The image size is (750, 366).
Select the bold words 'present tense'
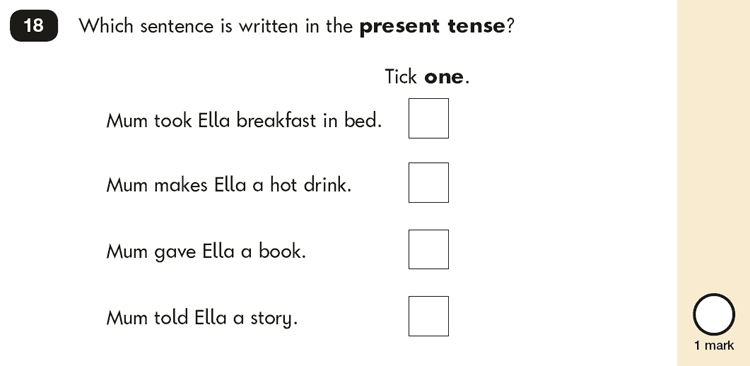tap(432, 26)
